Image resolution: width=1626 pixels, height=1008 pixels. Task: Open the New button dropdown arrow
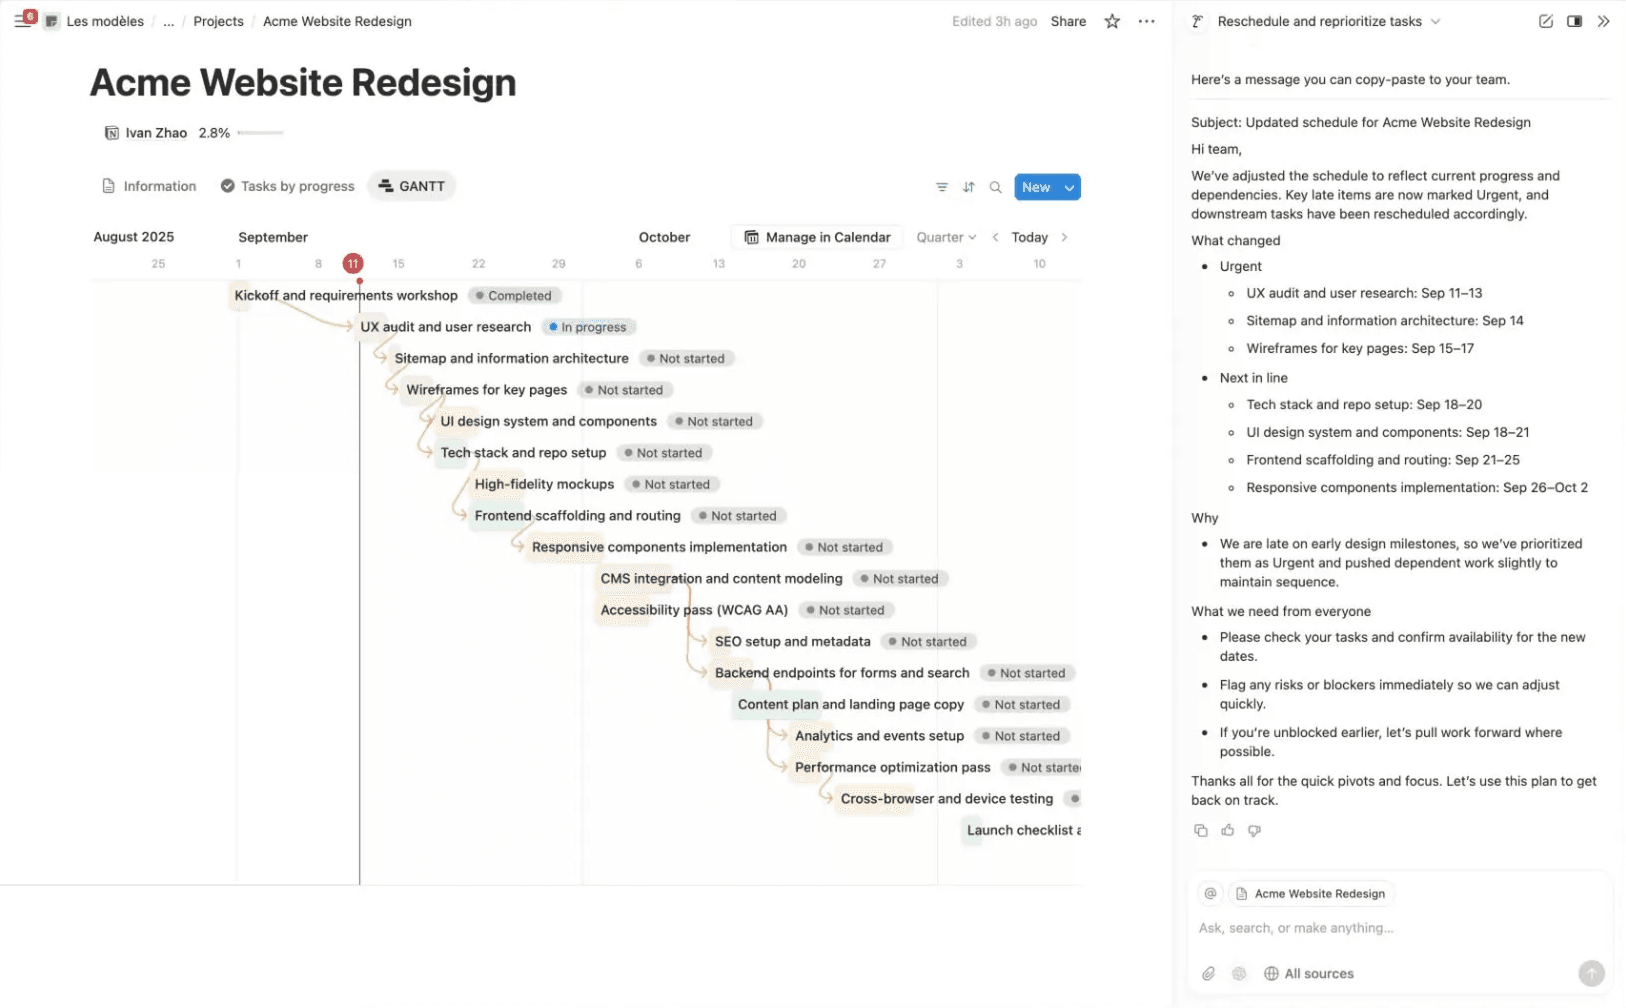pos(1069,187)
